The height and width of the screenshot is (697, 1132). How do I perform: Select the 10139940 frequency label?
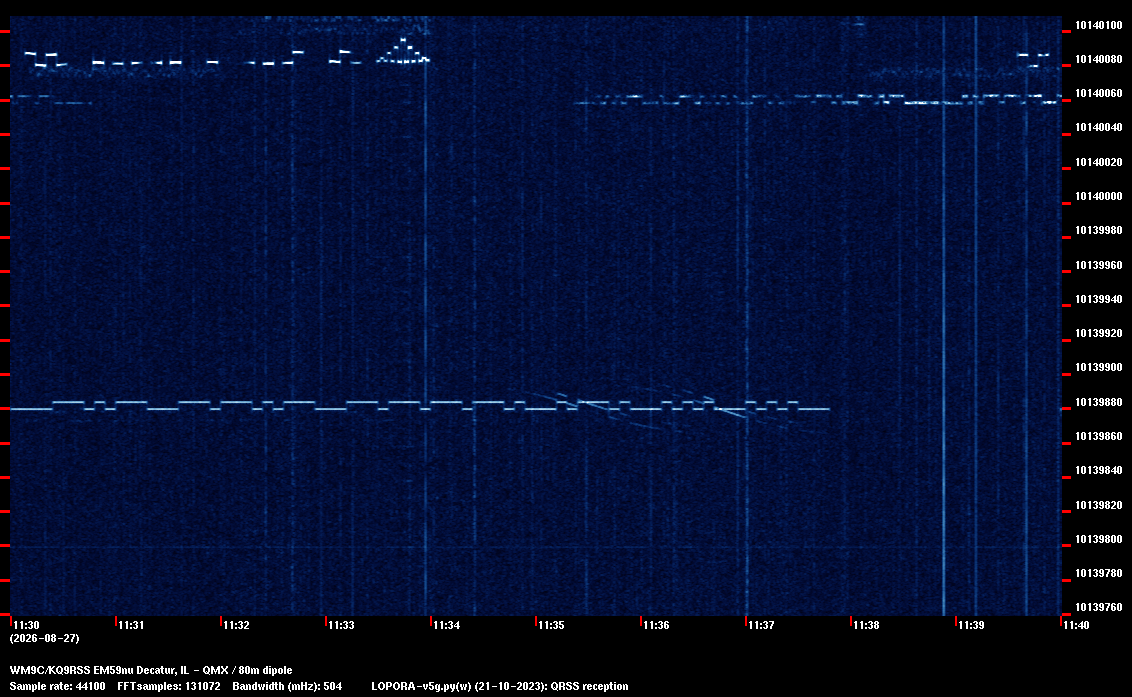[1099, 299]
